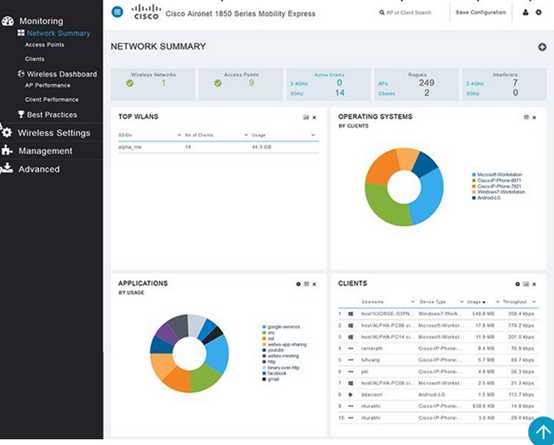This screenshot has width=554, height=445.
Task: Click the Wireless Settings gear icon
Action: click(7, 133)
